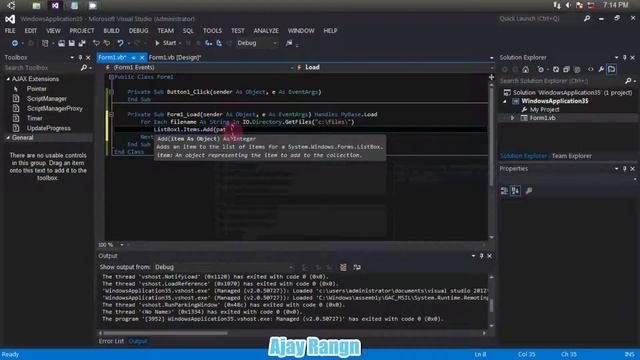
Task: Select the ScriptManager toolbox item
Action: pos(48,99)
